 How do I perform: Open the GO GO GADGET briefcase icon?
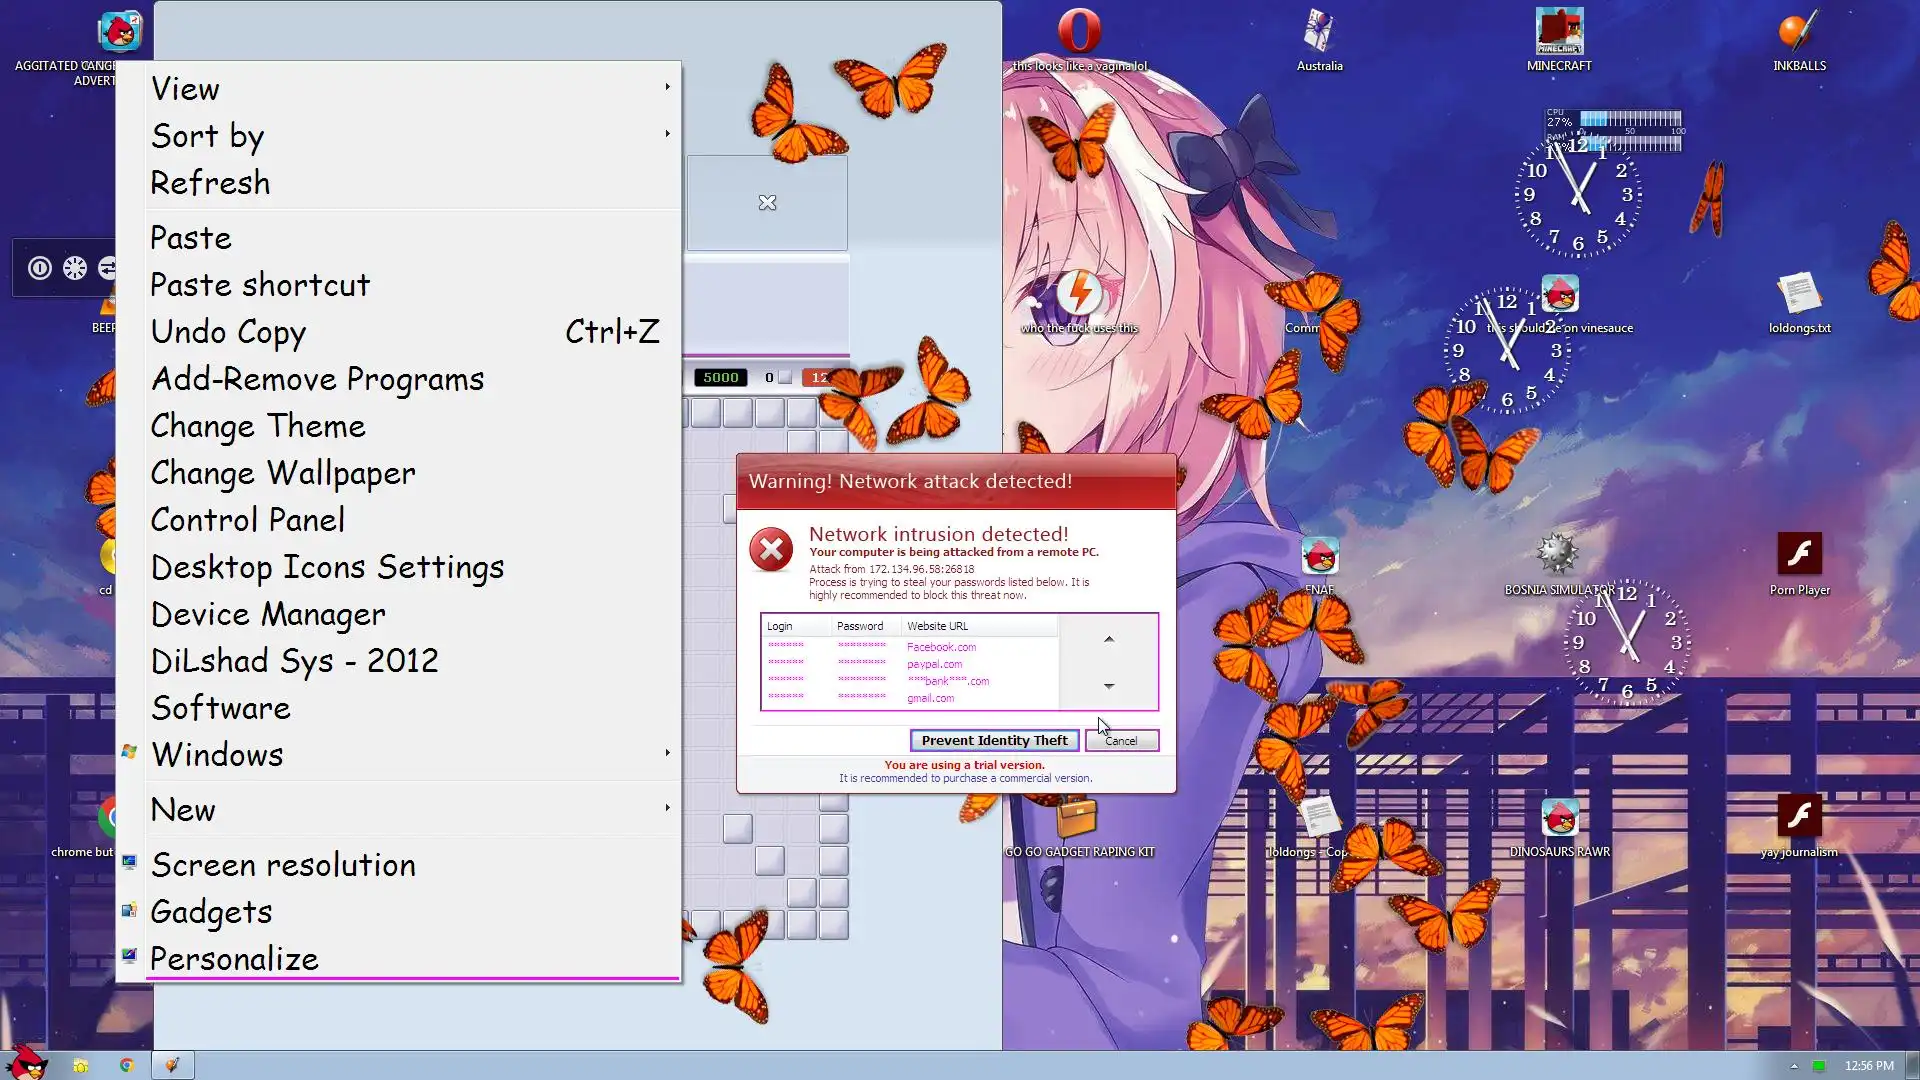pos(1078,818)
